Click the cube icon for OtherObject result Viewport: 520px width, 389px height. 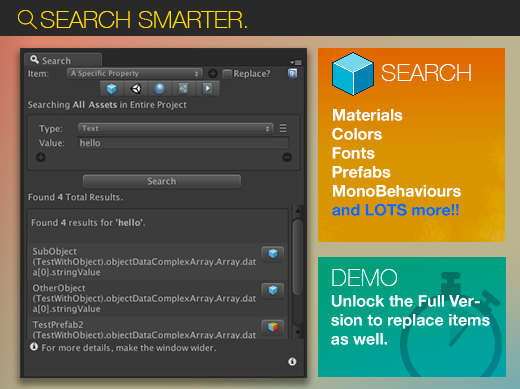pyautogui.click(x=273, y=290)
